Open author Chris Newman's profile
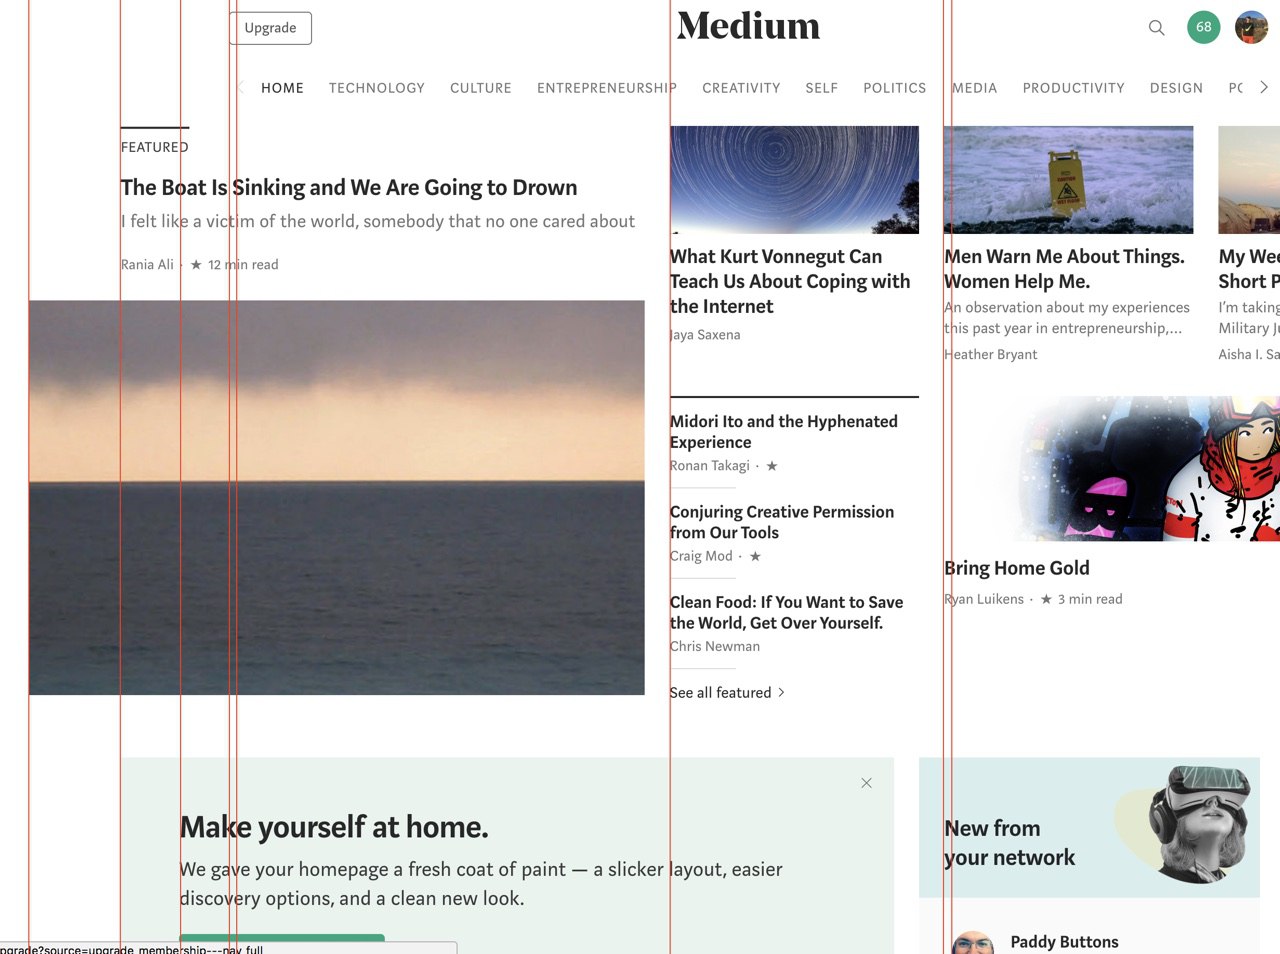The image size is (1280, 954). tap(715, 647)
